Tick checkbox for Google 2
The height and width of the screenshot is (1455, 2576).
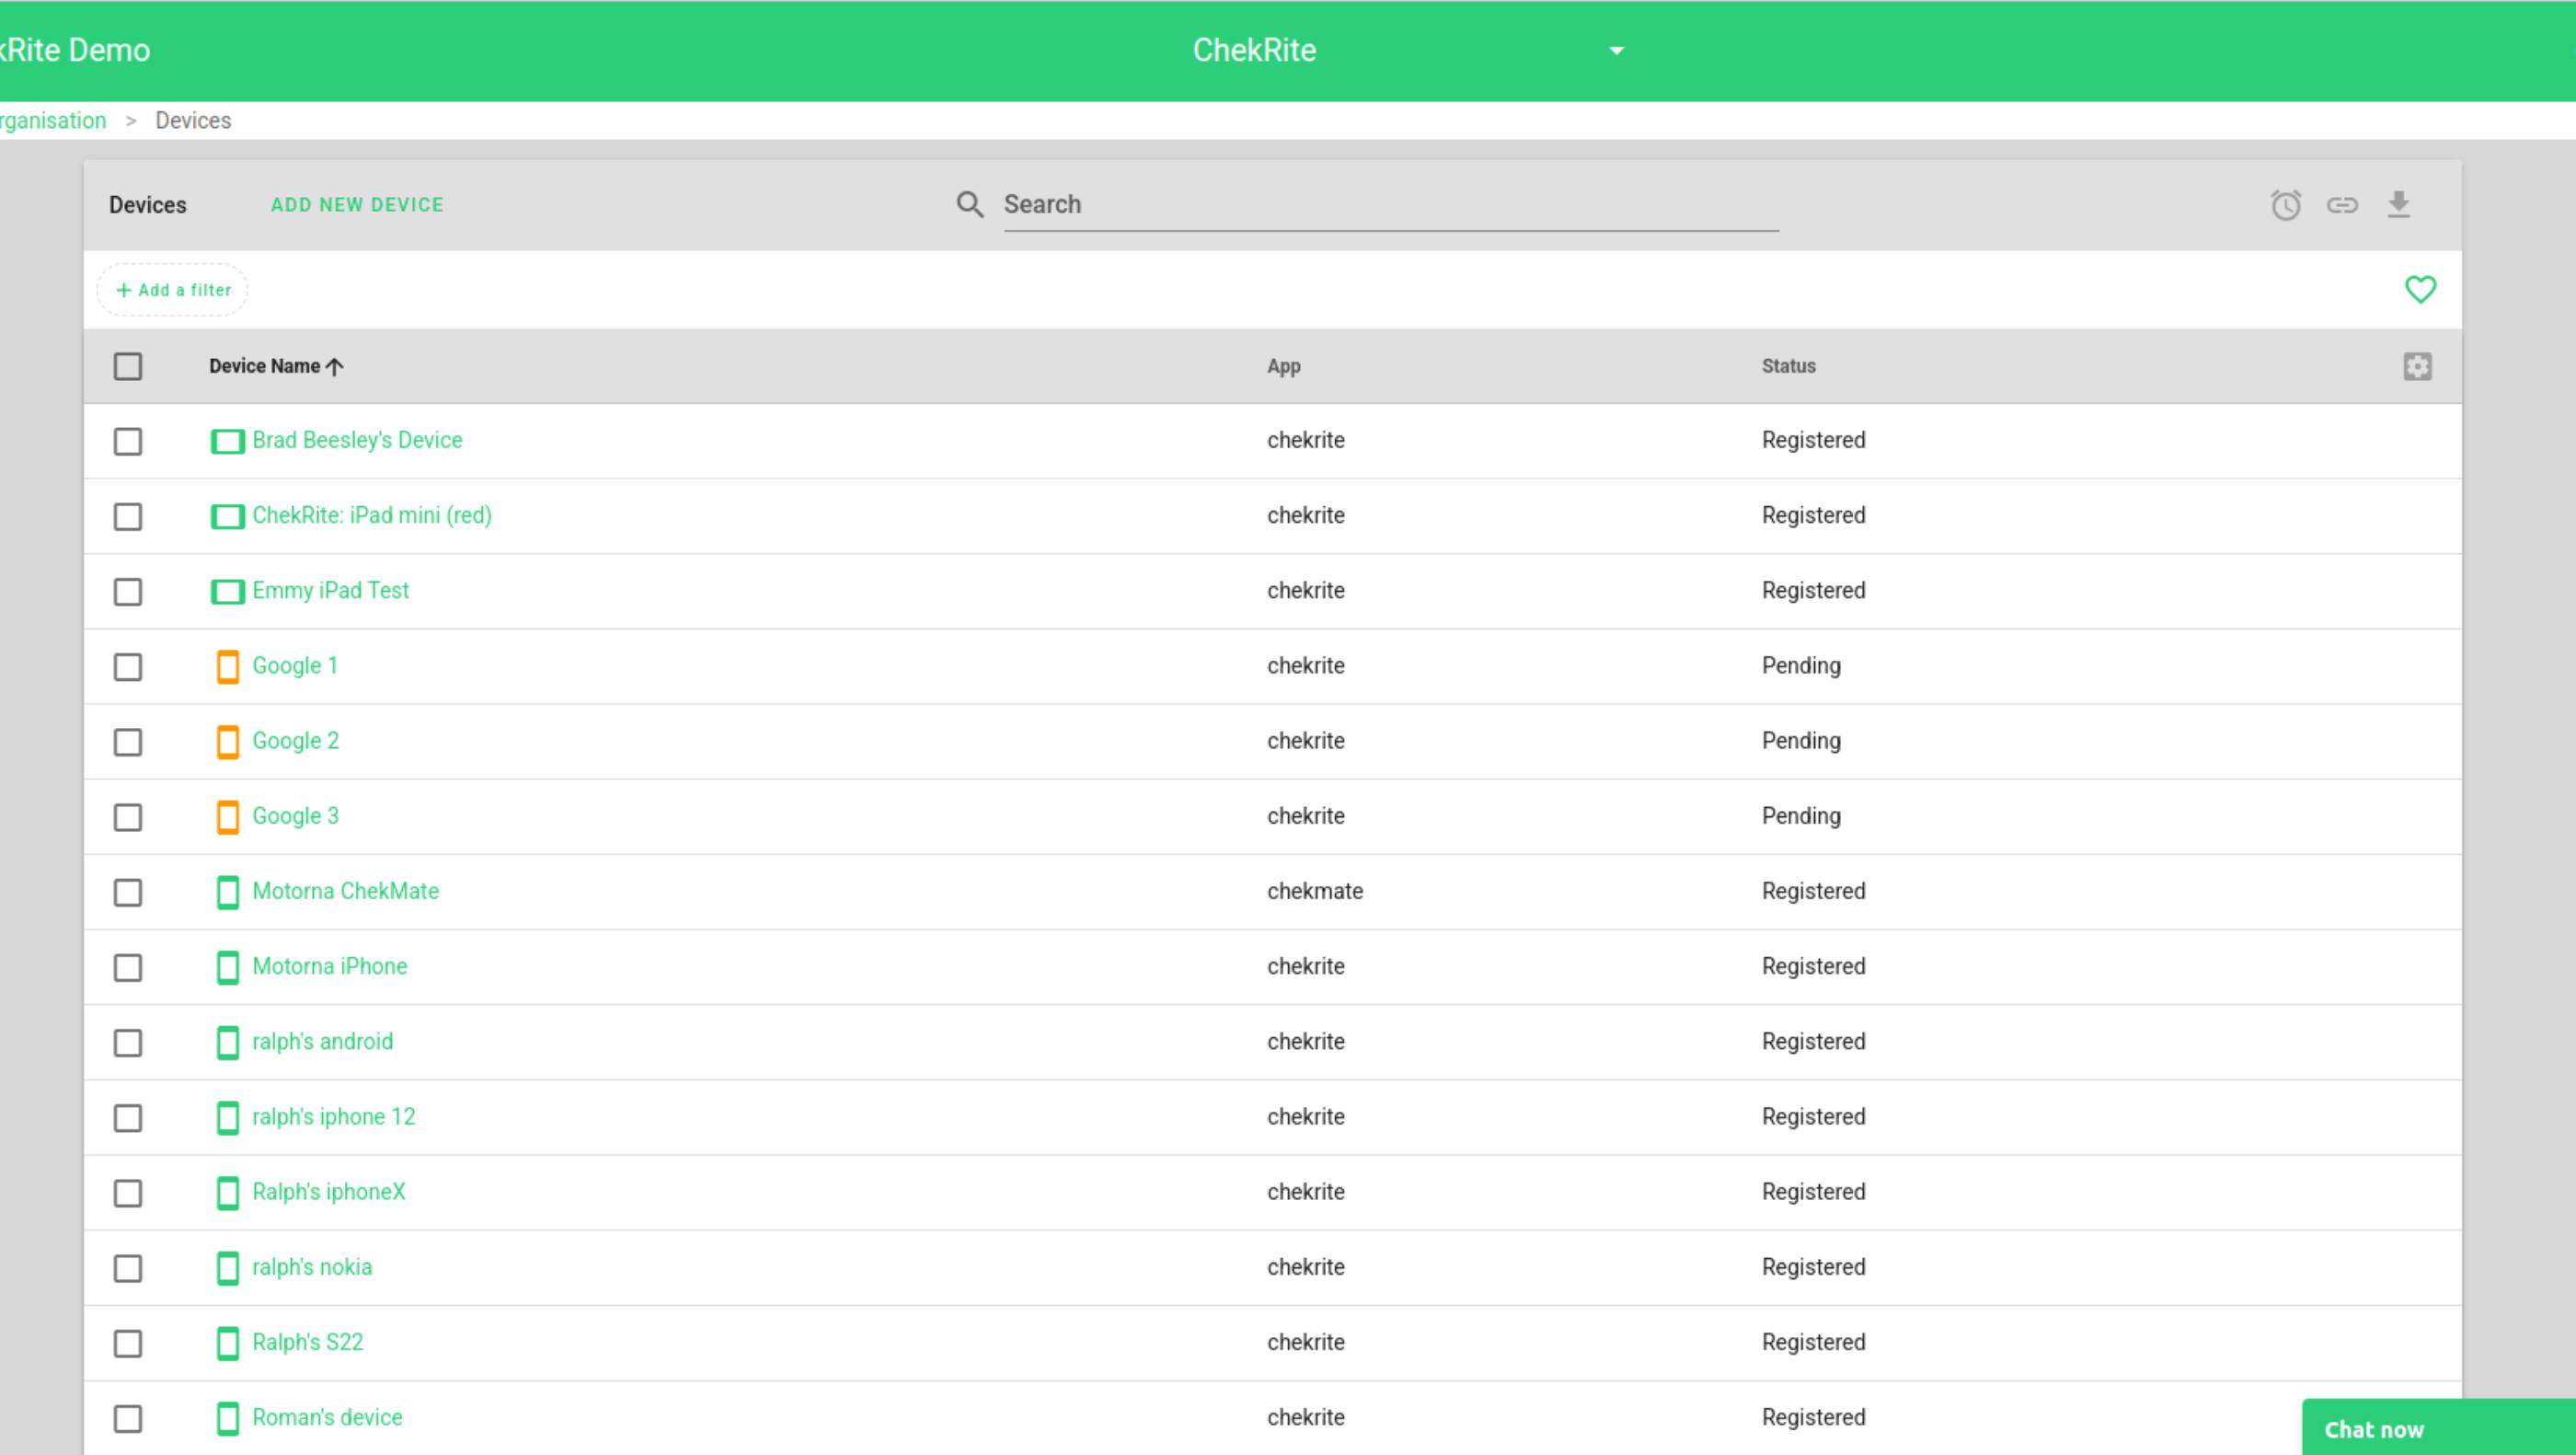pos(128,741)
